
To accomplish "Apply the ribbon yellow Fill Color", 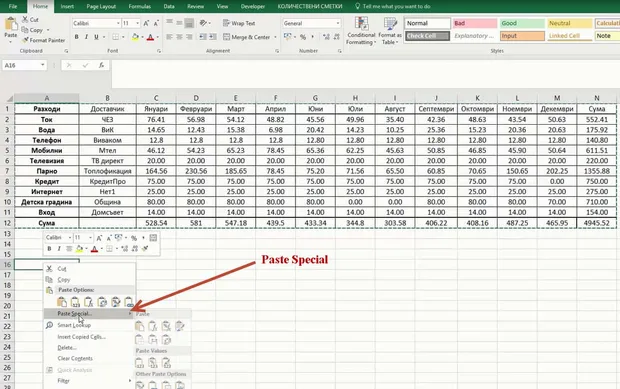I will coord(135,37).
